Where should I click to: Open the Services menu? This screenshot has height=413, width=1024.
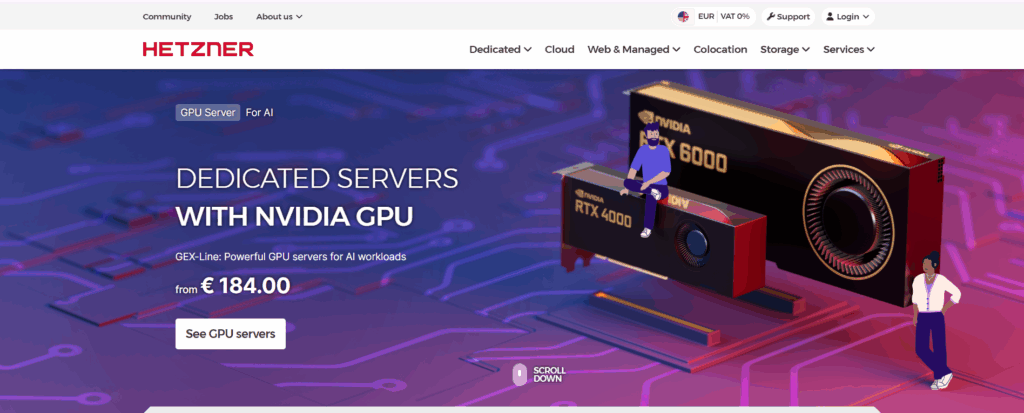848,49
